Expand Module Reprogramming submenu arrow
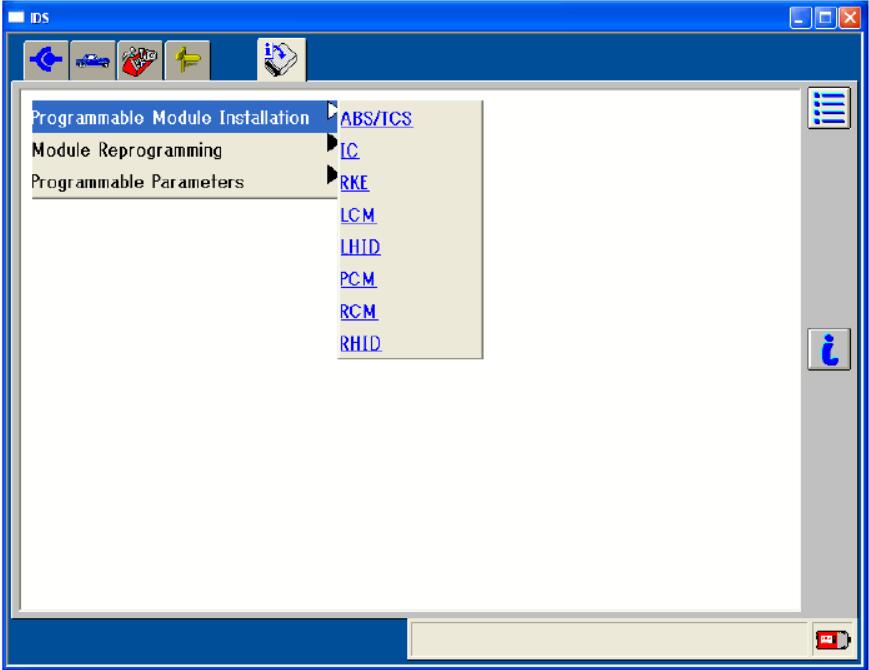Viewport: 869px width, 670px height. [x=331, y=143]
